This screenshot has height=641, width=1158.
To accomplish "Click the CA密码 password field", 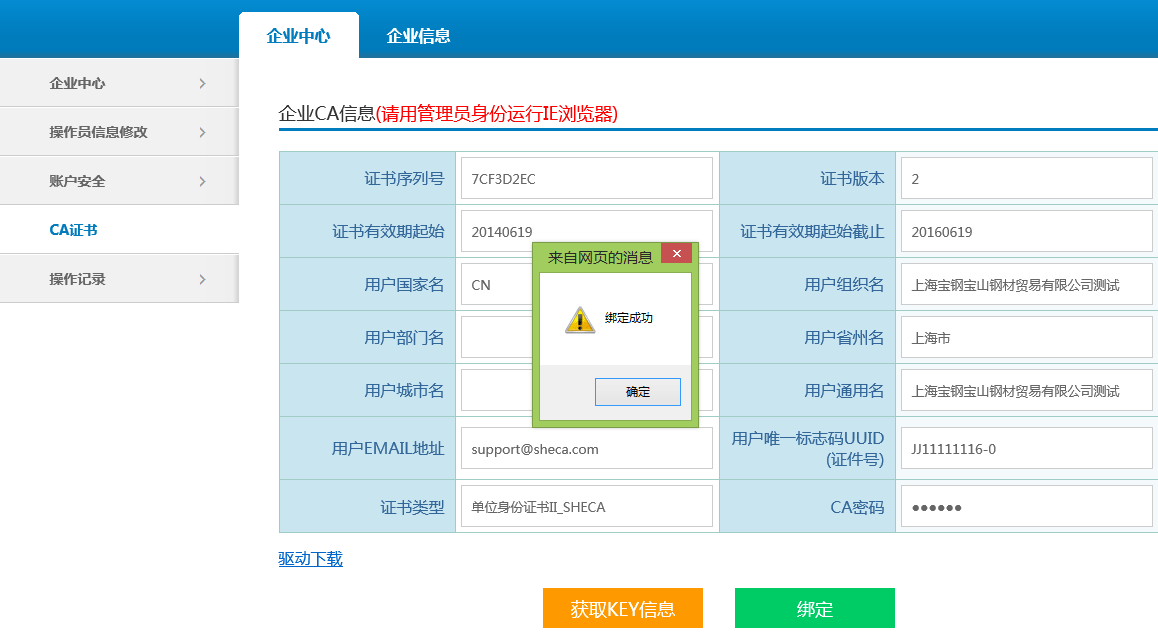I will coord(1026,507).
